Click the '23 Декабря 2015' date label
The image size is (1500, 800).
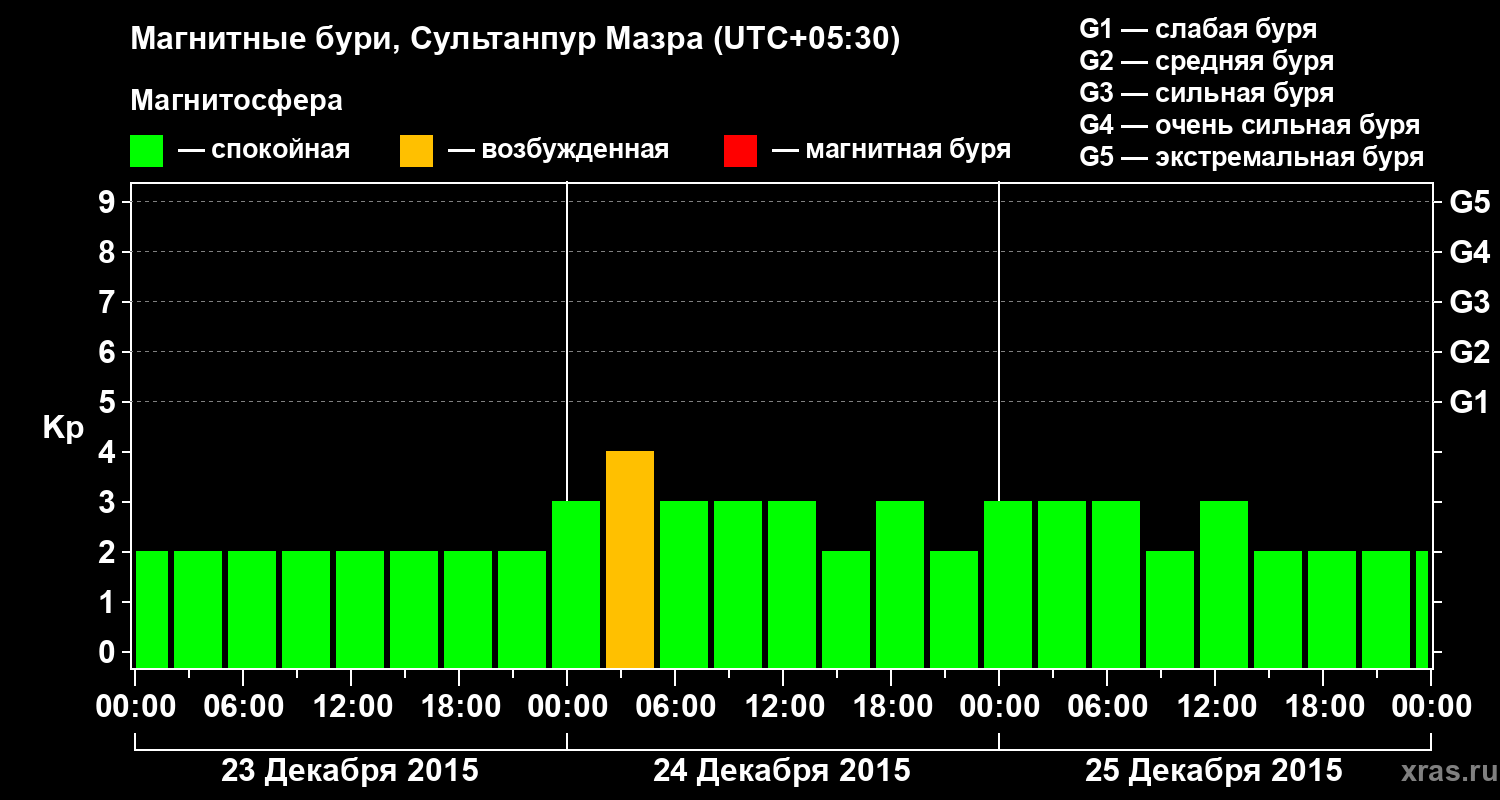click(x=350, y=771)
